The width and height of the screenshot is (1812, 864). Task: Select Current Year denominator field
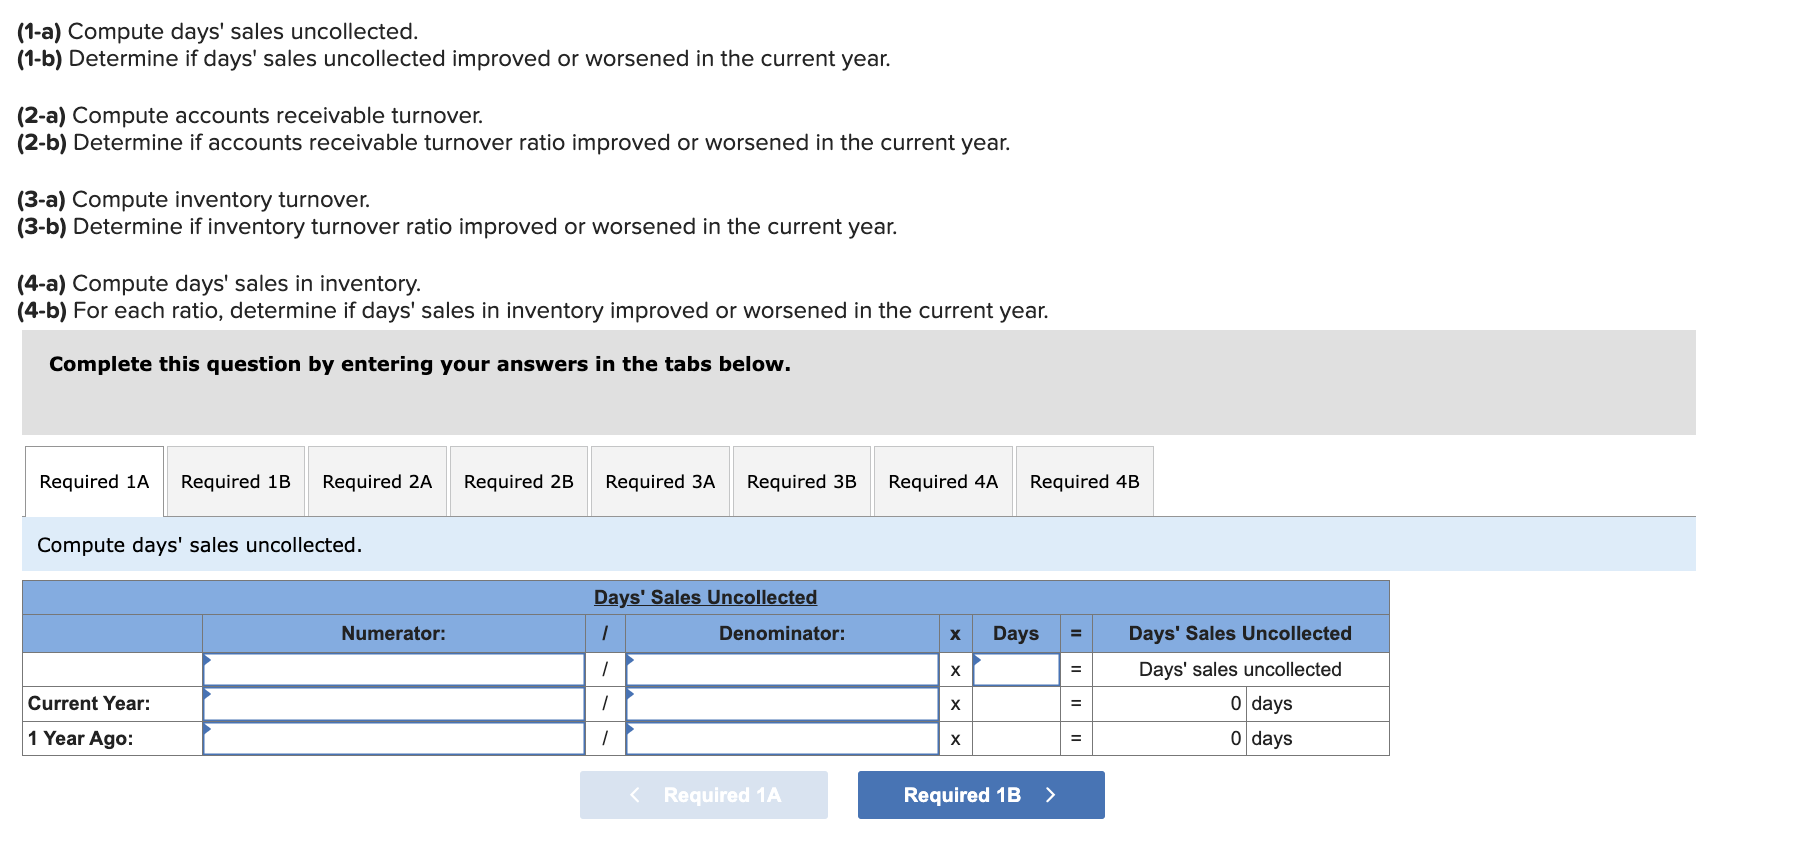(782, 704)
